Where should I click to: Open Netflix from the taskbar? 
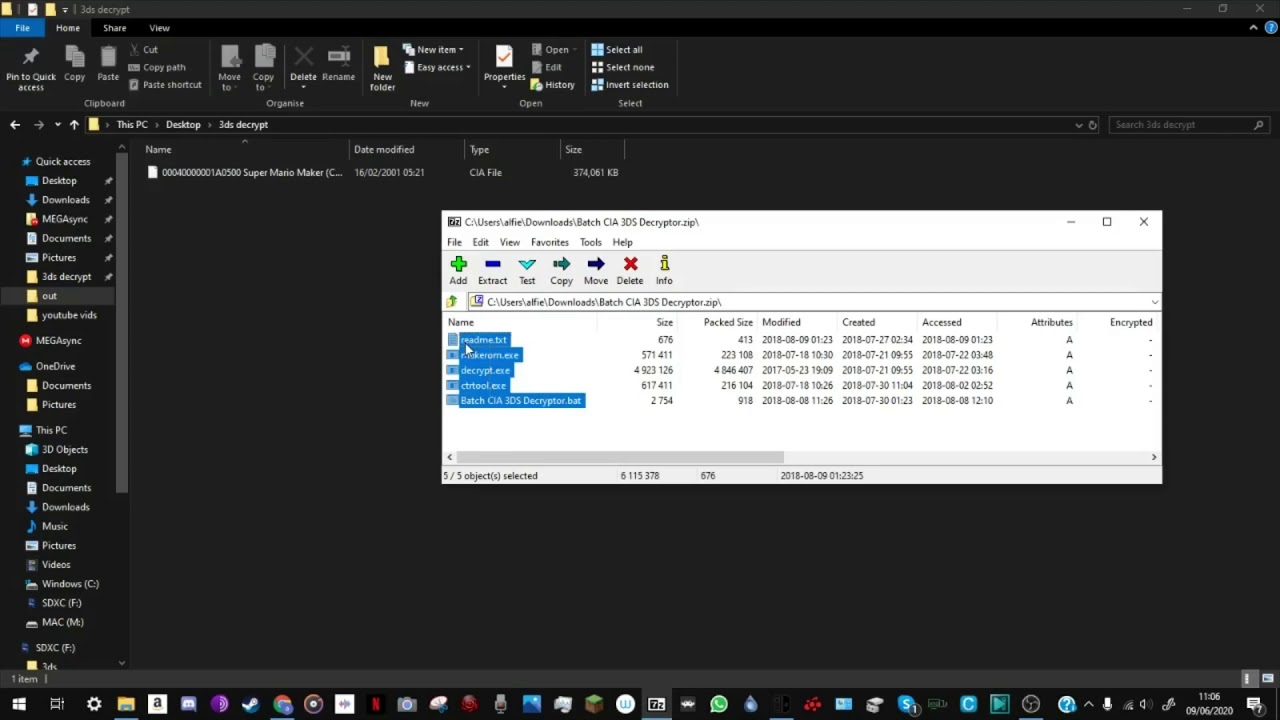(376, 704)
